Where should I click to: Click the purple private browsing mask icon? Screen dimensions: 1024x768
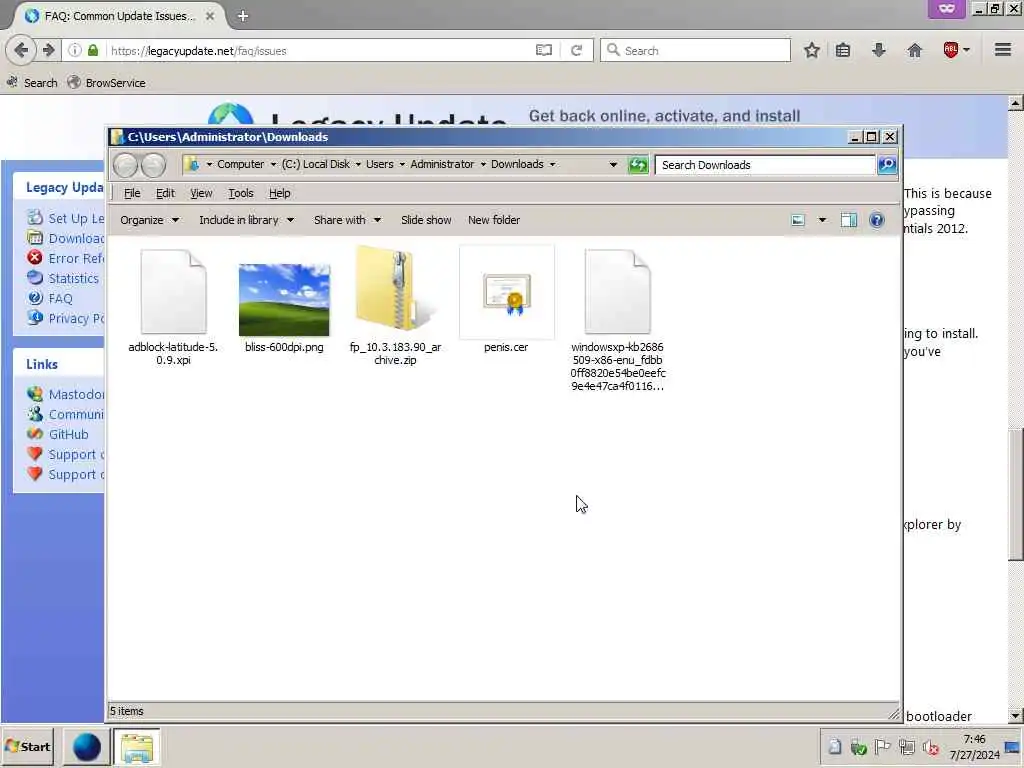pos(946,9)
